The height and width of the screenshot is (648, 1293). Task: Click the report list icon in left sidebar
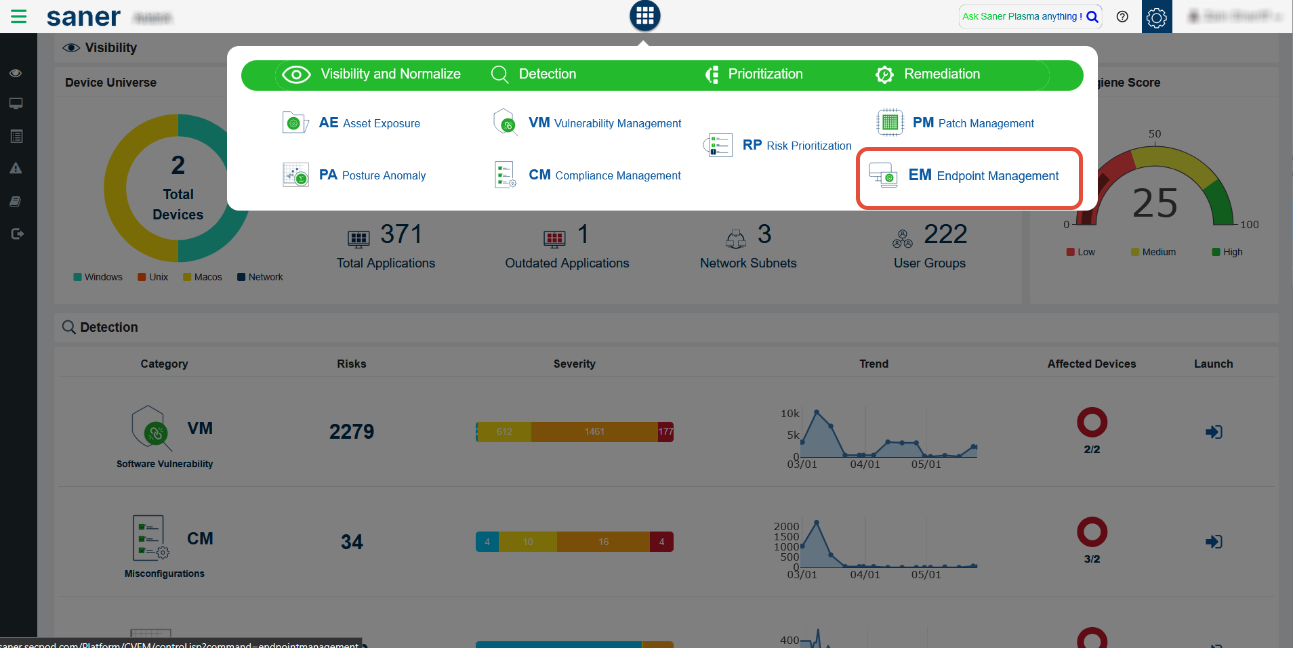click(x=16, y=136)
